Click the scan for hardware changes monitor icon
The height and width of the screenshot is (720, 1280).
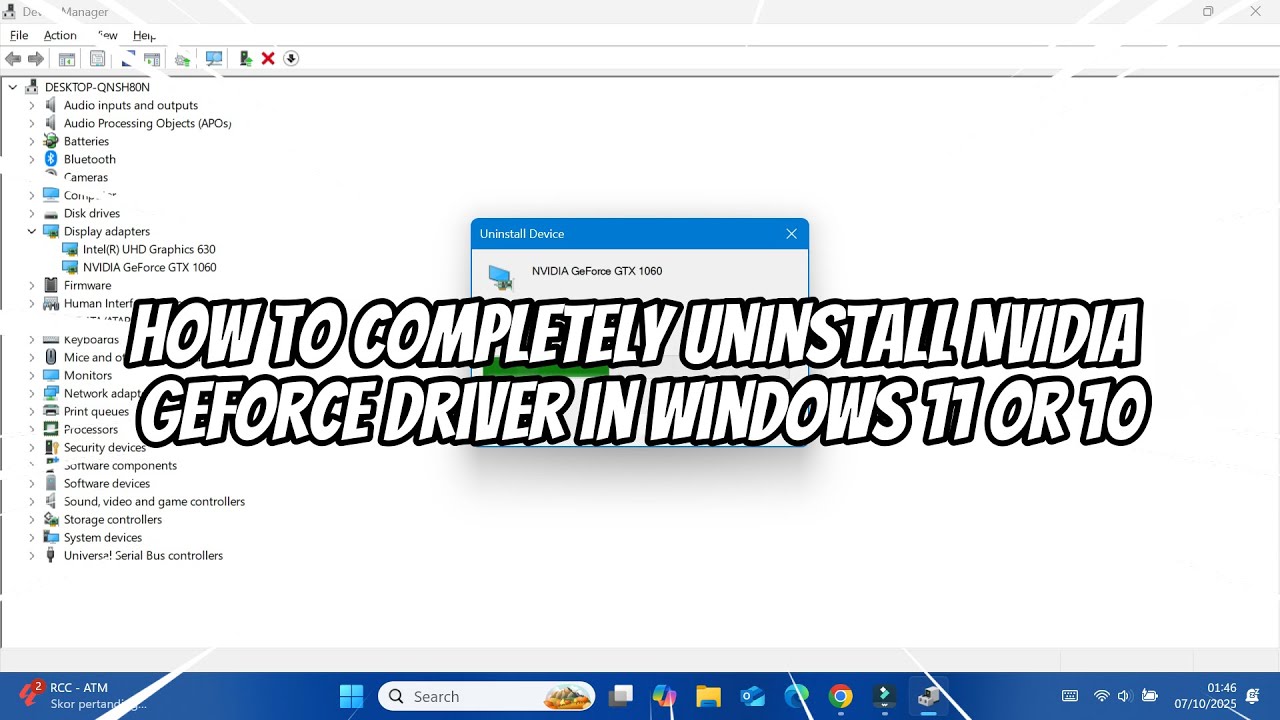[214, 59]
